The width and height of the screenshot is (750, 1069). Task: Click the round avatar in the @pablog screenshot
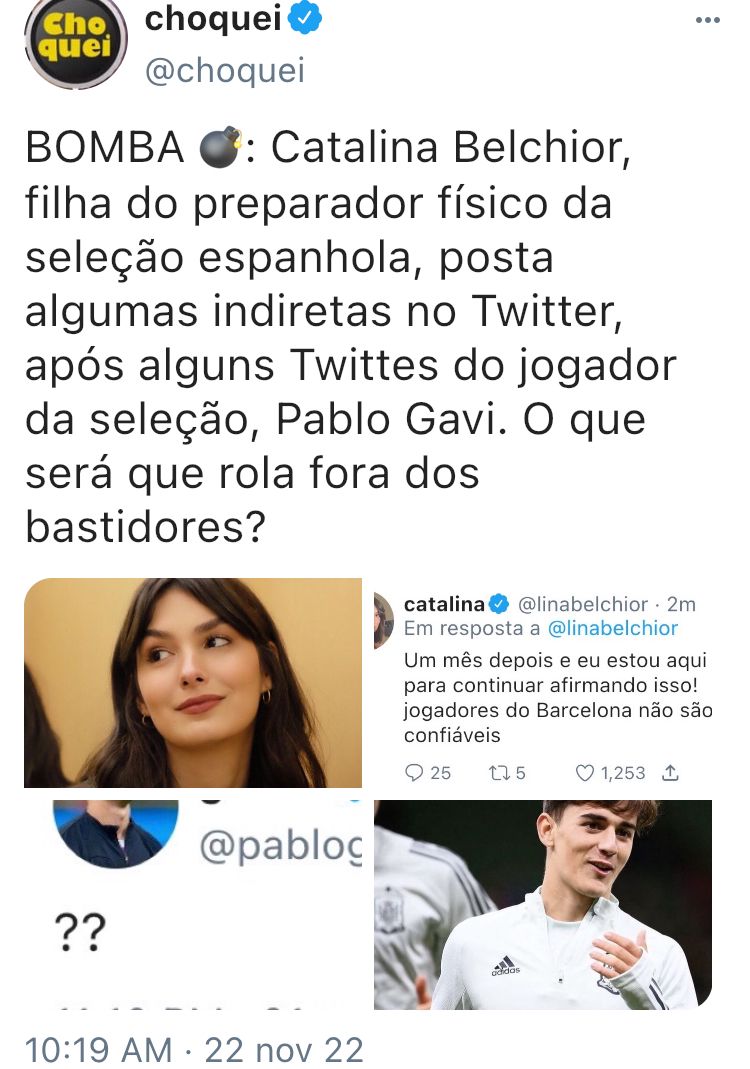coord(115,833)
